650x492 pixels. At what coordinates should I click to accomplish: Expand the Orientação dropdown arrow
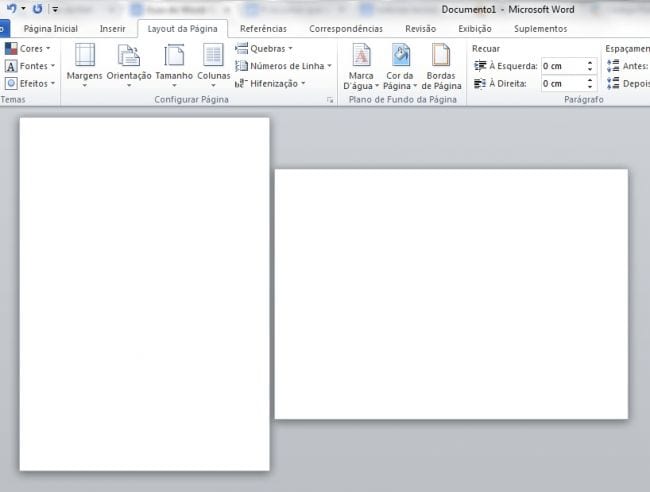click(129, 85)
